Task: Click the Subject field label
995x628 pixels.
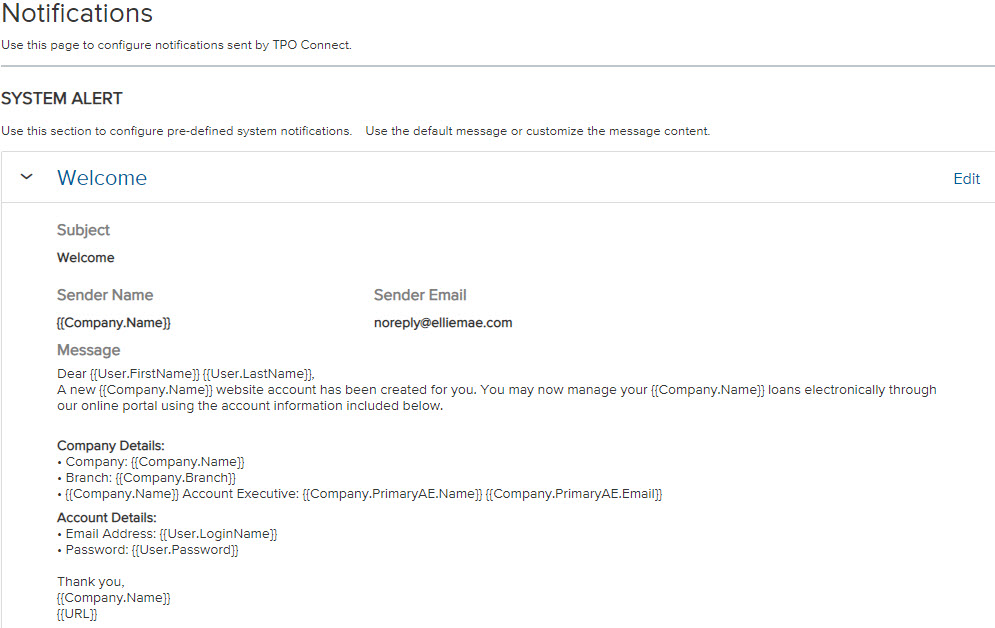Action: click(x=83, y=230)
